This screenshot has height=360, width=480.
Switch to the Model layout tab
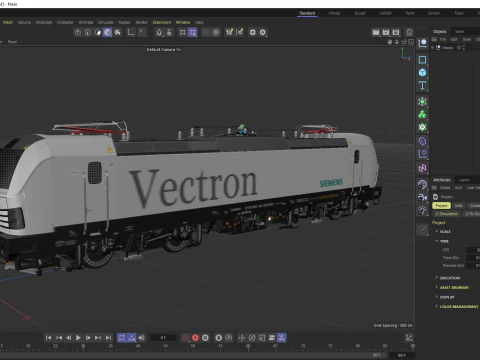point(334,13)
